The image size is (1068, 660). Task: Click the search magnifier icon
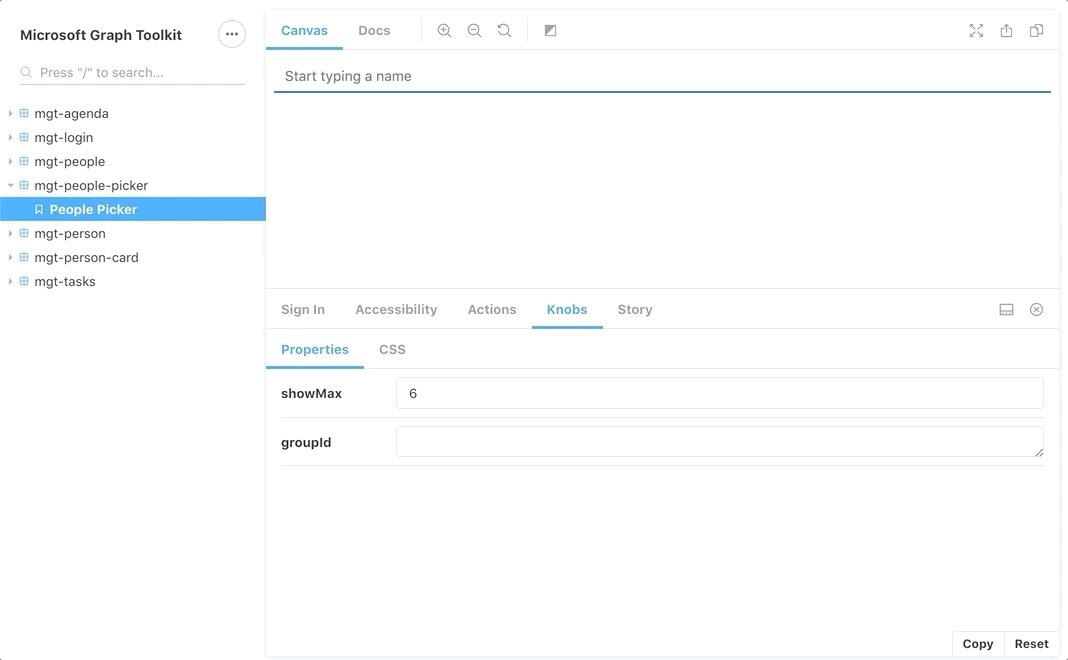26,72
